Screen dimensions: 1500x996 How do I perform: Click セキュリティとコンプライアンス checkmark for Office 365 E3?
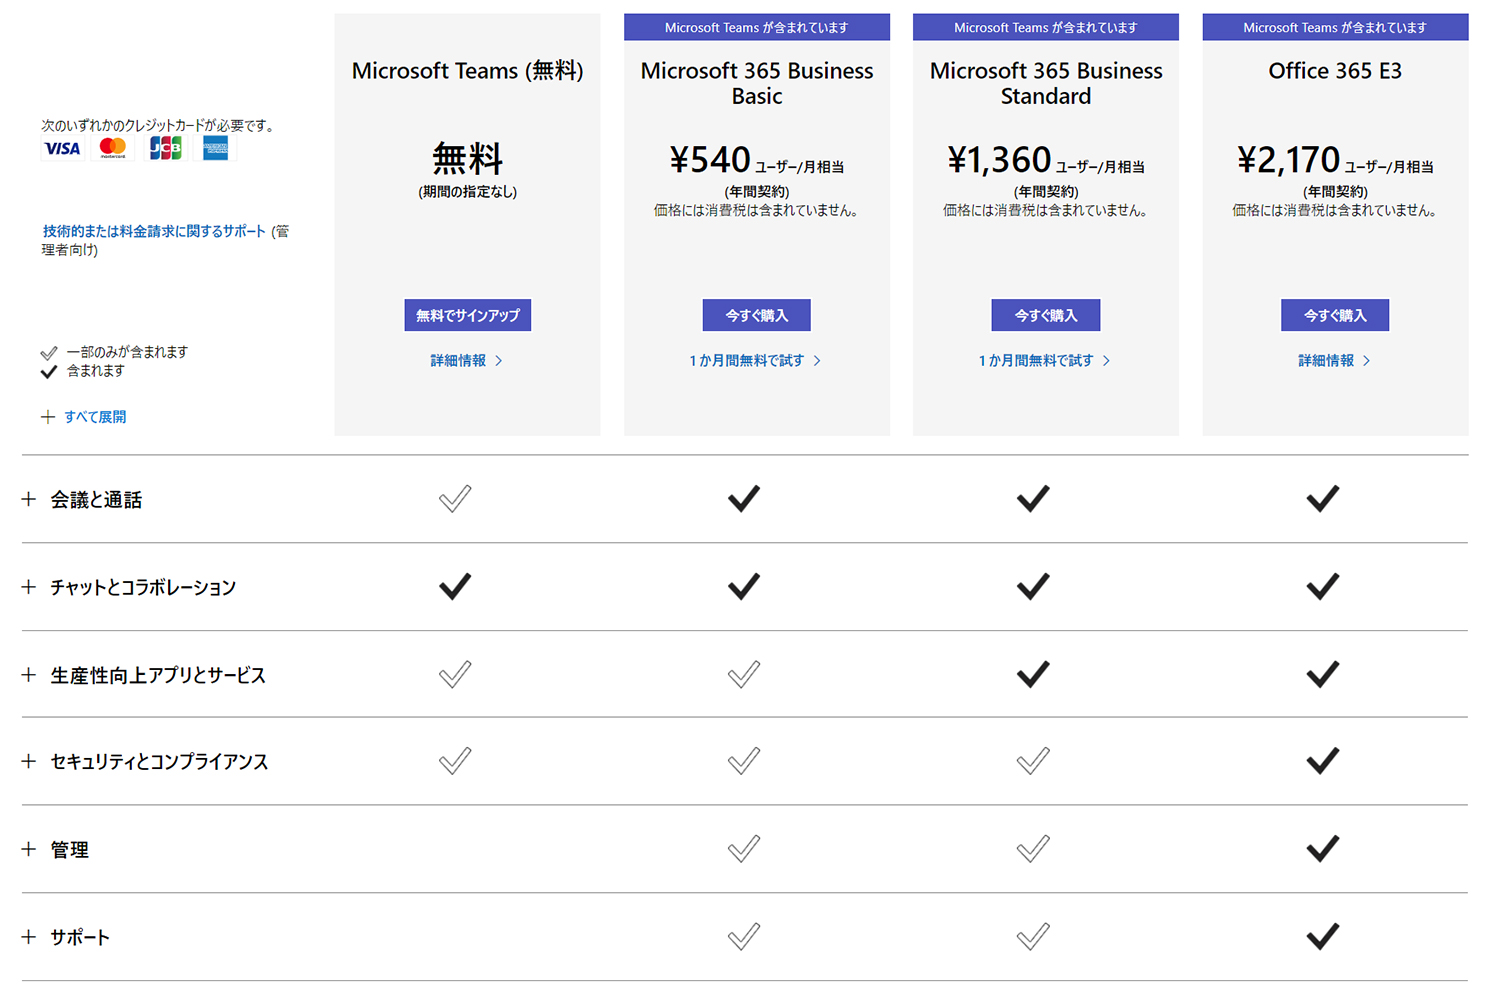1323,761
